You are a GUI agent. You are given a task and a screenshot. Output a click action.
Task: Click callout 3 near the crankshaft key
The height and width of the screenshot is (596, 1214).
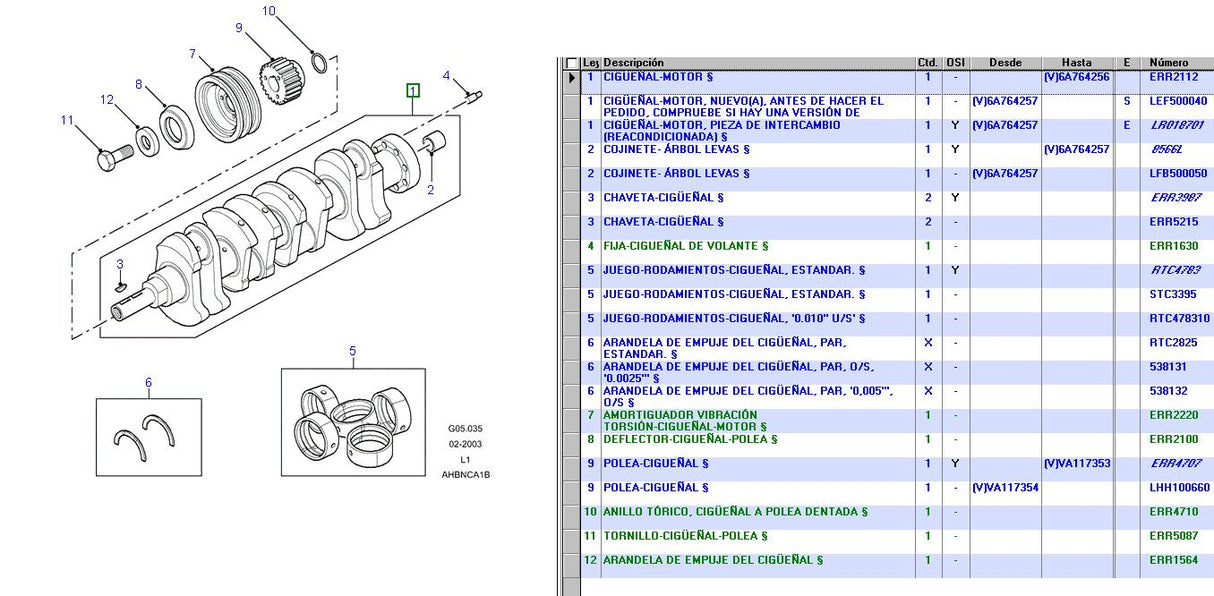(119, 264)
